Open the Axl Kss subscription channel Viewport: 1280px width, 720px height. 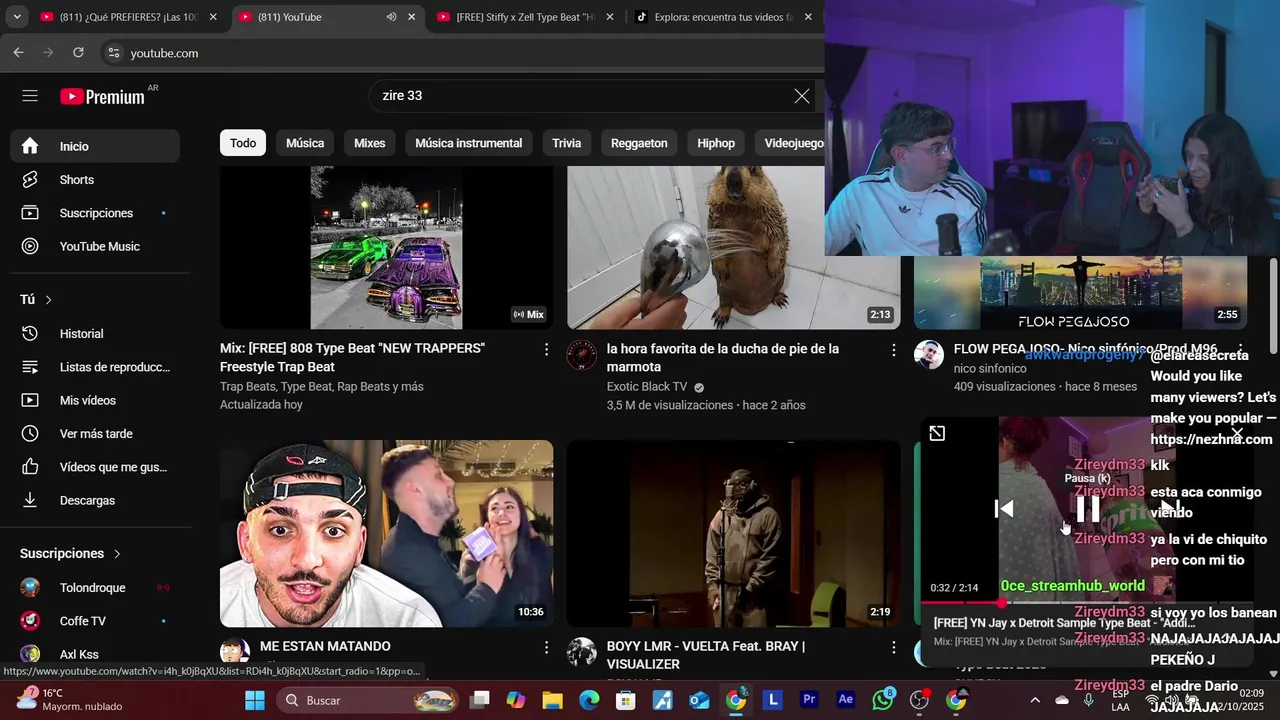pos(96,654)
